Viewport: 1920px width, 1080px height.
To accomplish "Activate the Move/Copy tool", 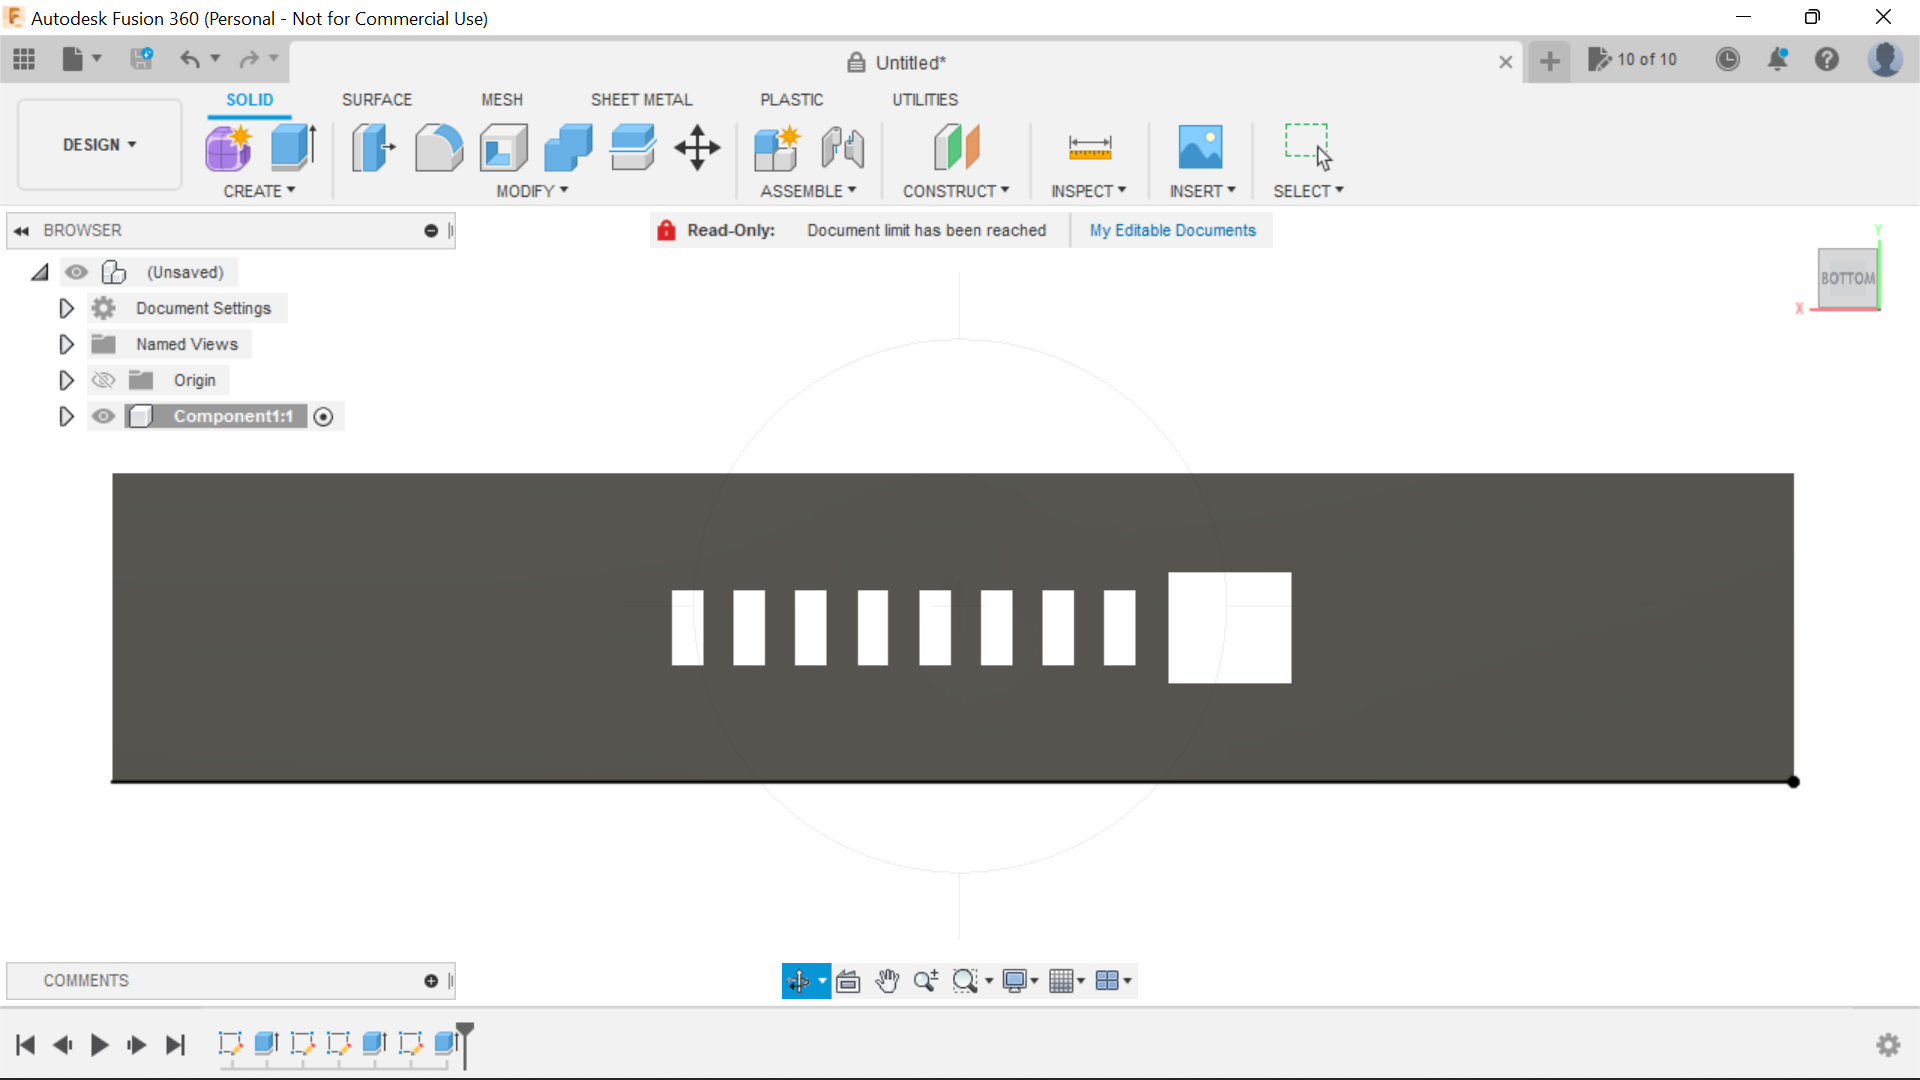I will pyautogui.click(x=696, y=147).
